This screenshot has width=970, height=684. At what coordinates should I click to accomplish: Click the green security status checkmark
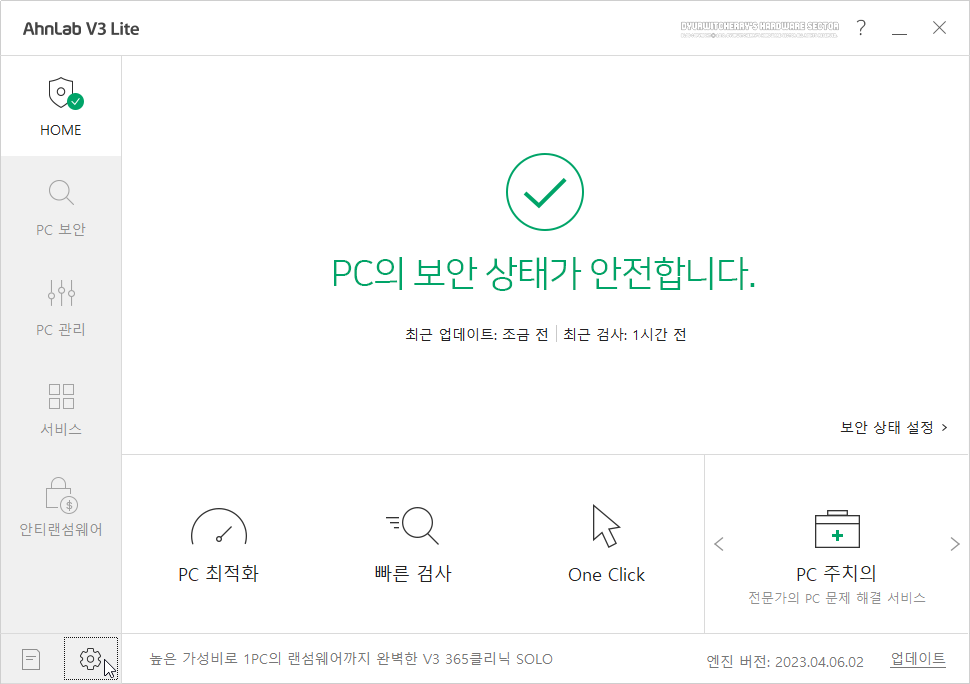(544, 192)
